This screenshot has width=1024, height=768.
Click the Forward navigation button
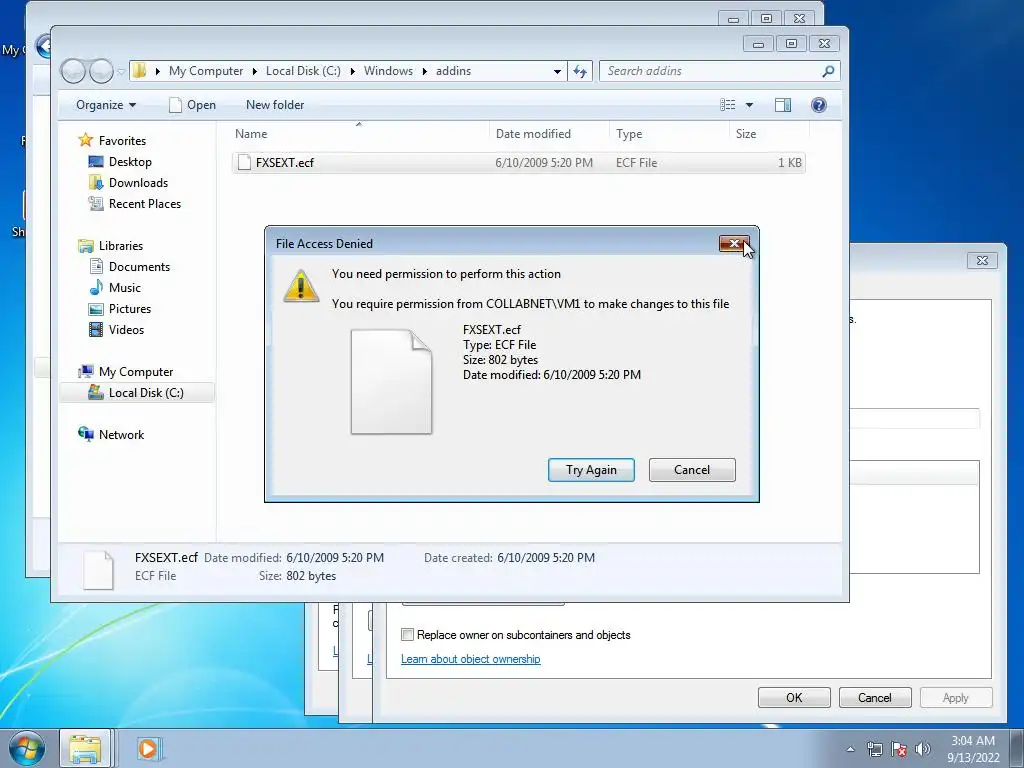(101, 71)
